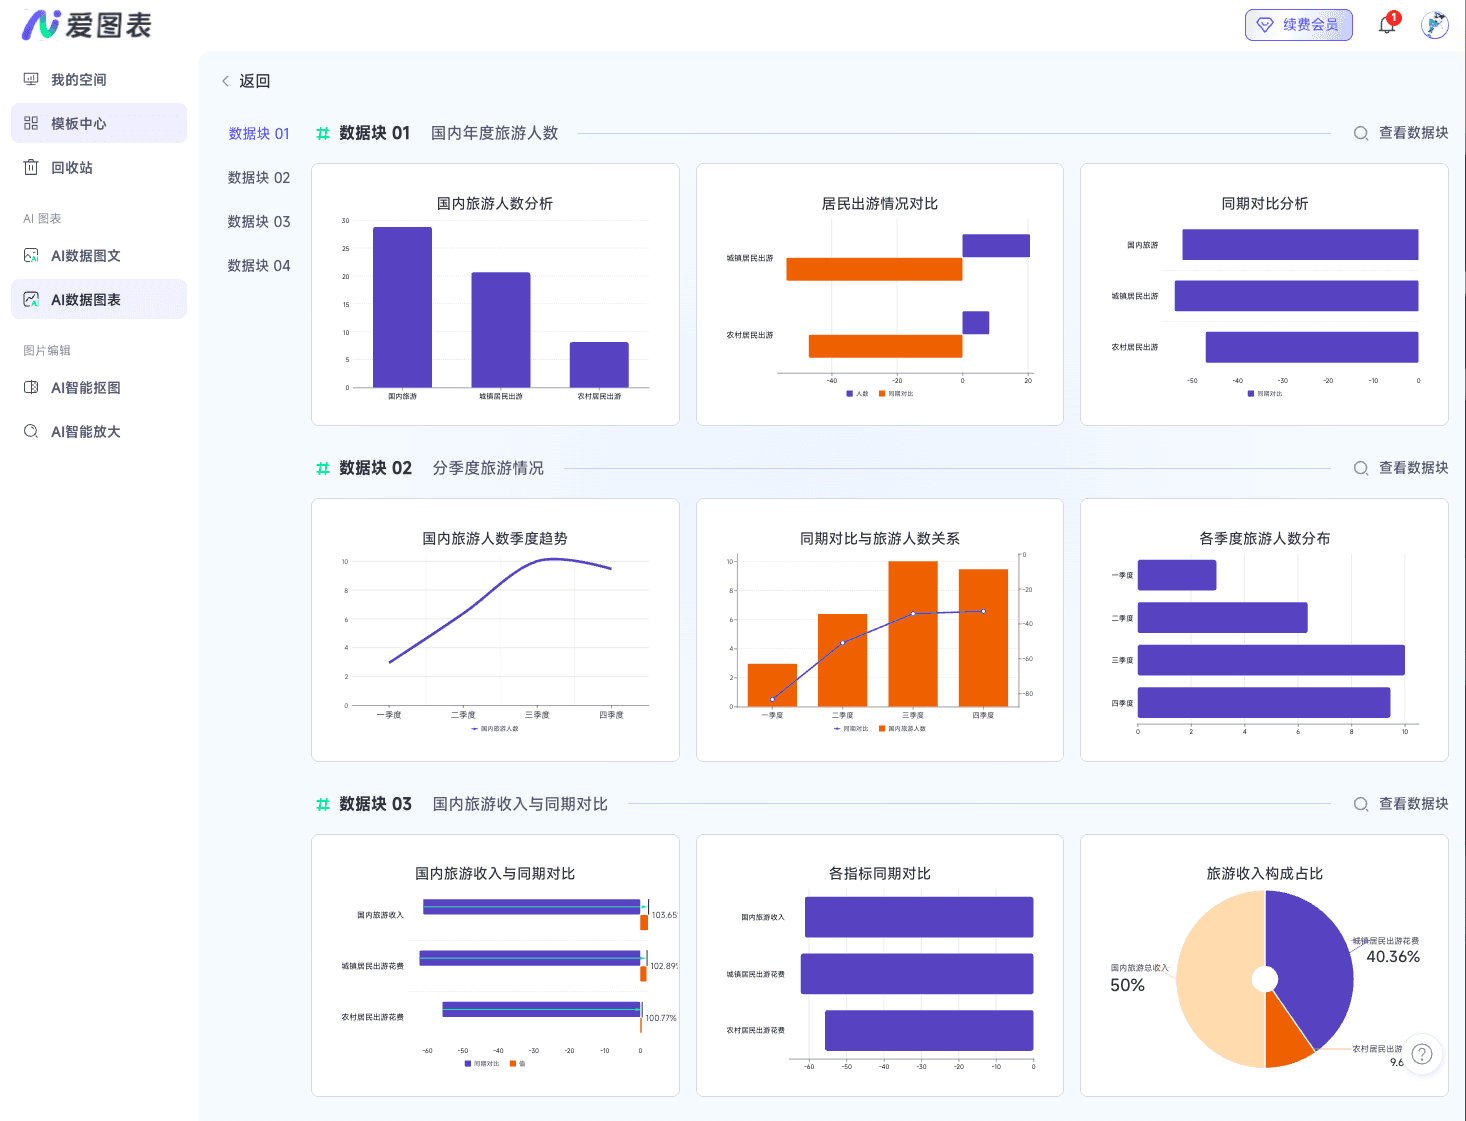Select the 国内旅游收入与同期对比 chart card

point(495,965)
